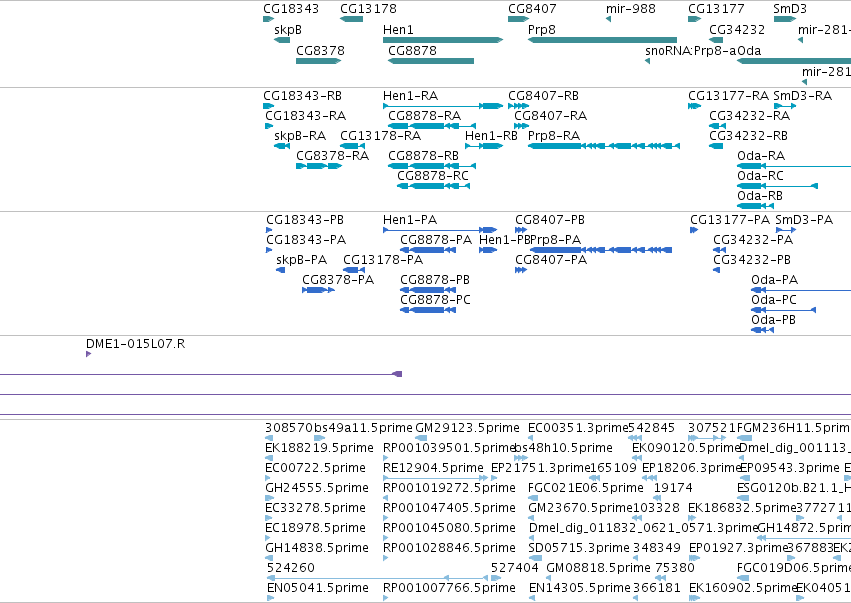Select the GM29123.5prime EST label
Screen dimensions: 851x603
point(467,429)
